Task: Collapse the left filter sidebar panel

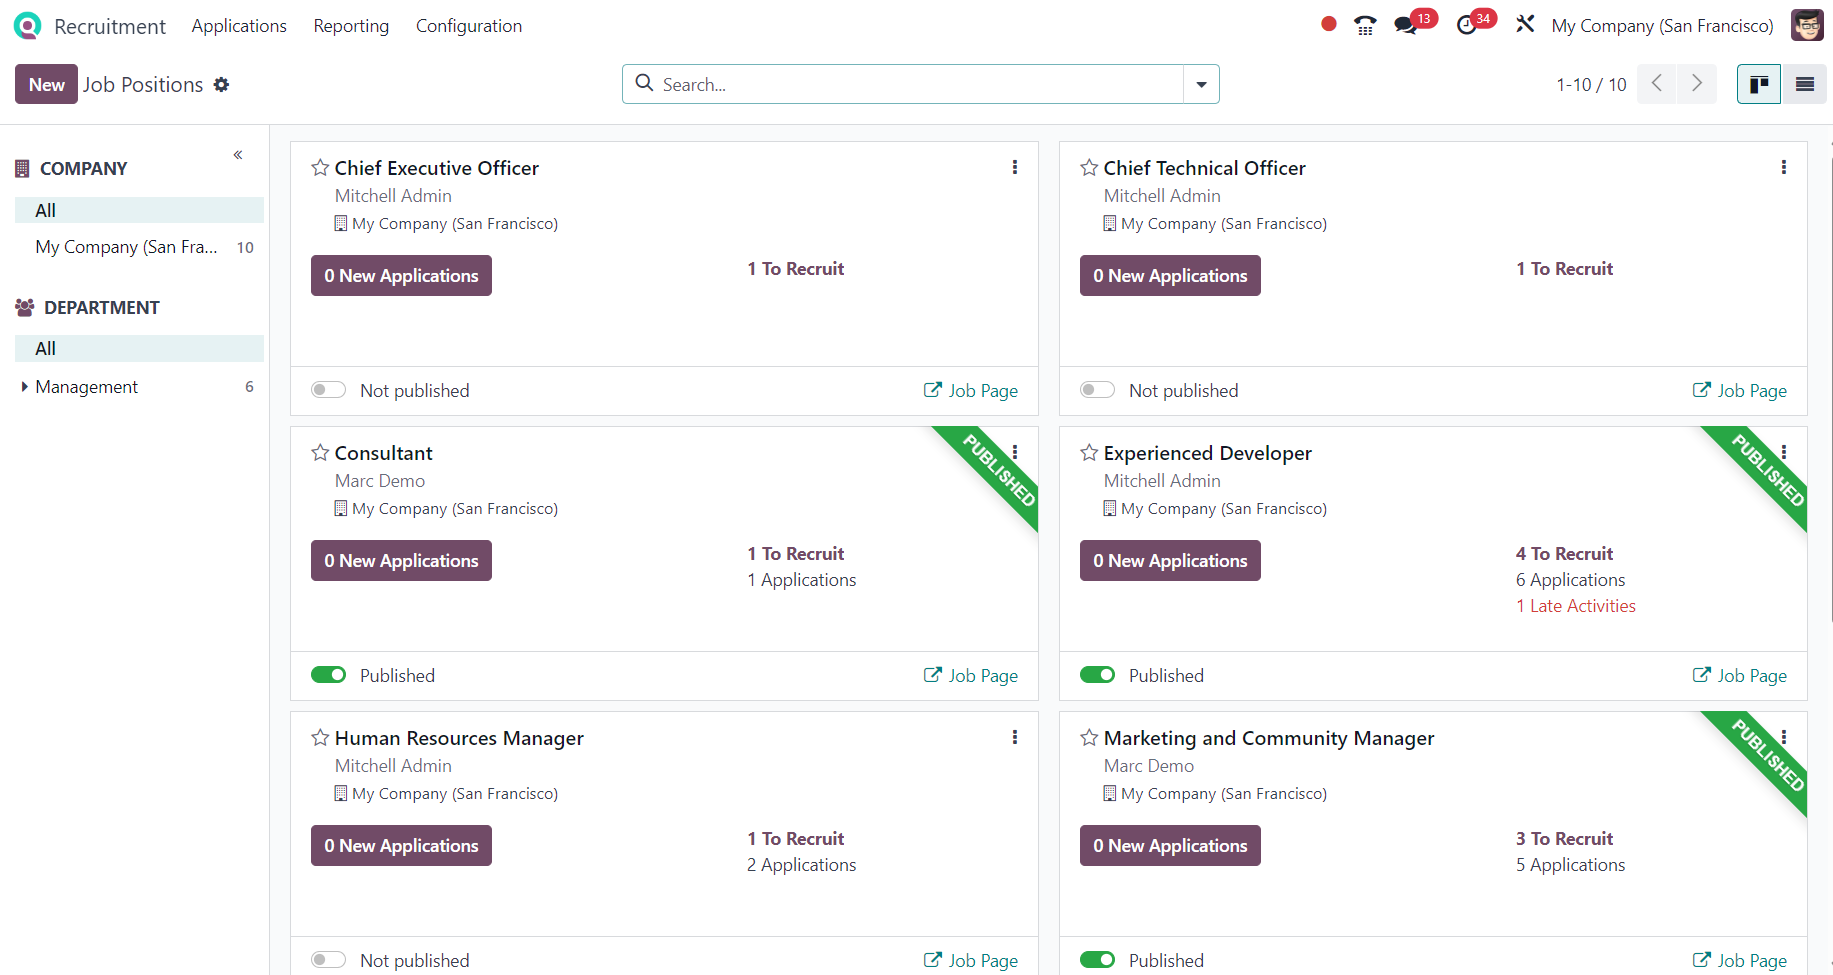Action: tap(238, 155)
